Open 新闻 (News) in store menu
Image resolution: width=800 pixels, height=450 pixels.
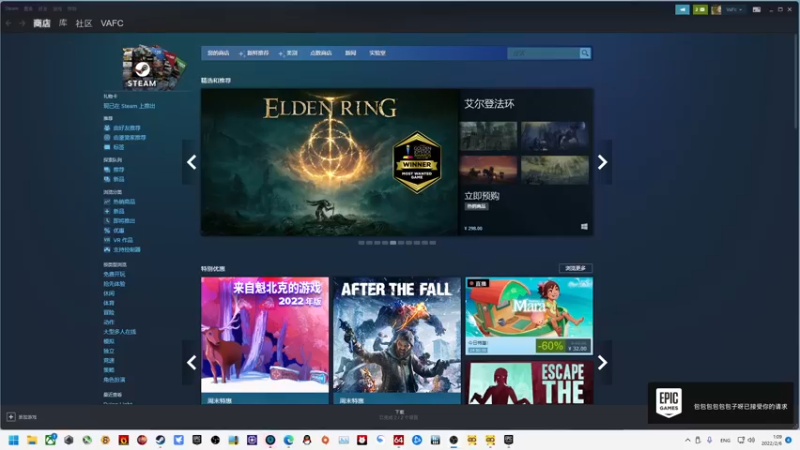[x=351, y=53]
